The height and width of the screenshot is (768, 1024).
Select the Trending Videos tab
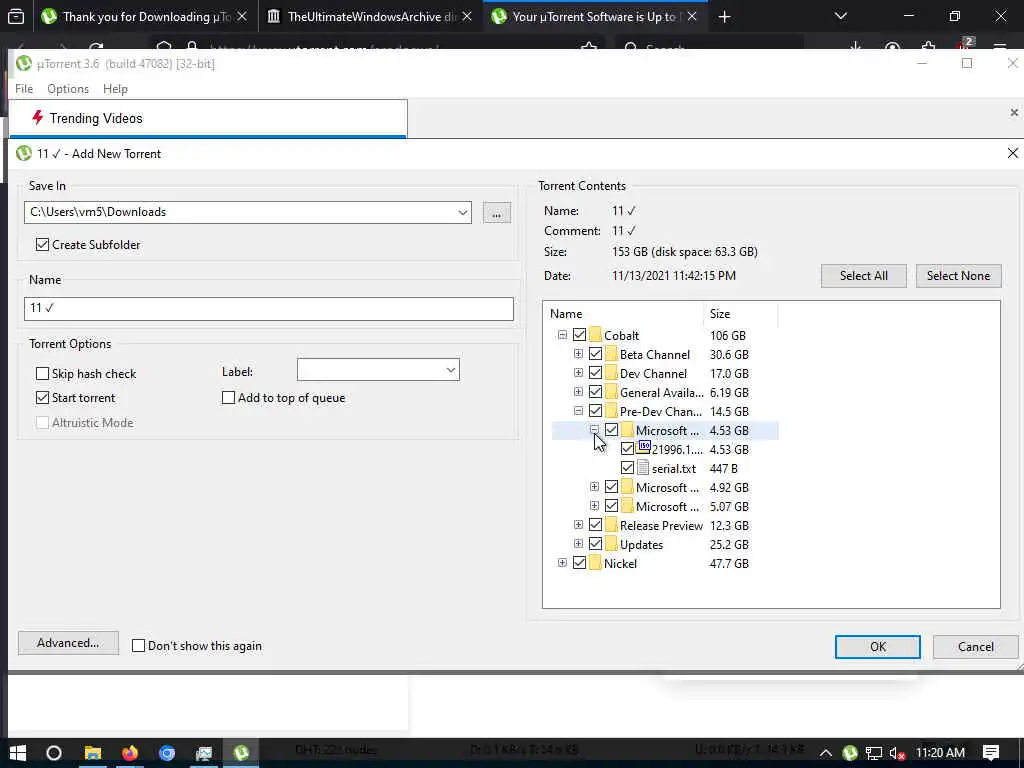208,118
